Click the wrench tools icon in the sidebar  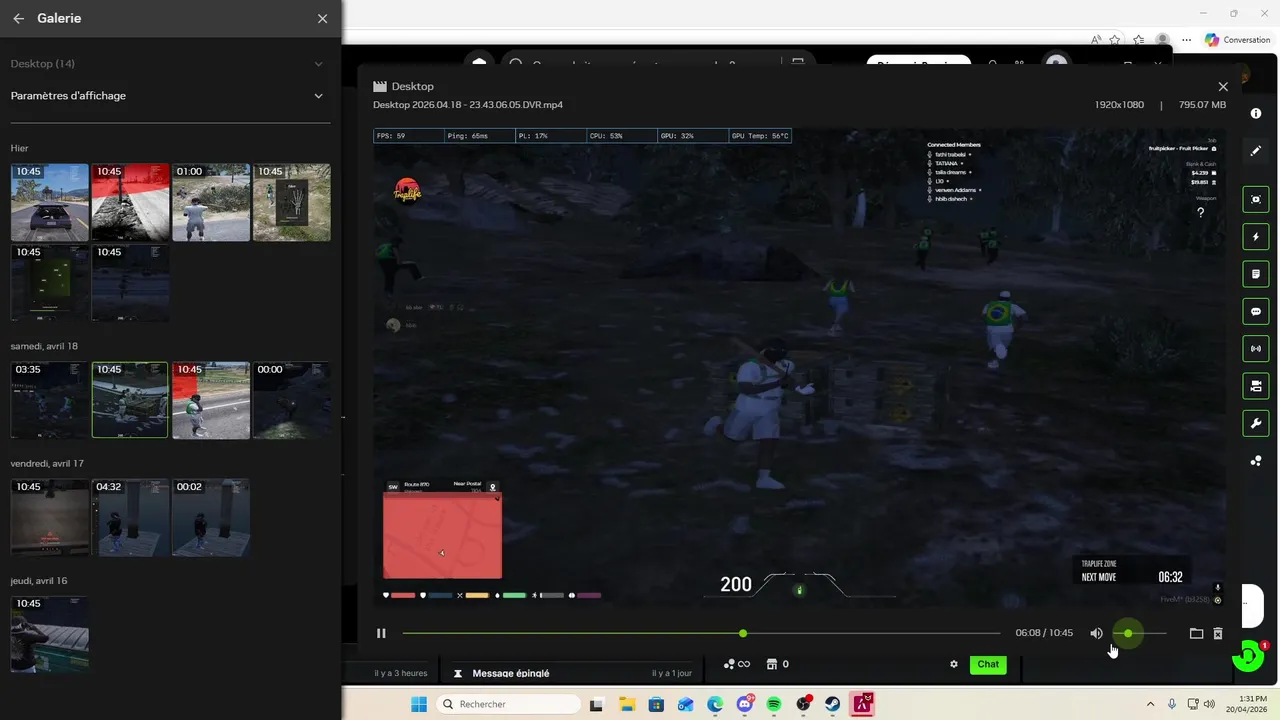pyautogui.click(x=1256, y=423)
